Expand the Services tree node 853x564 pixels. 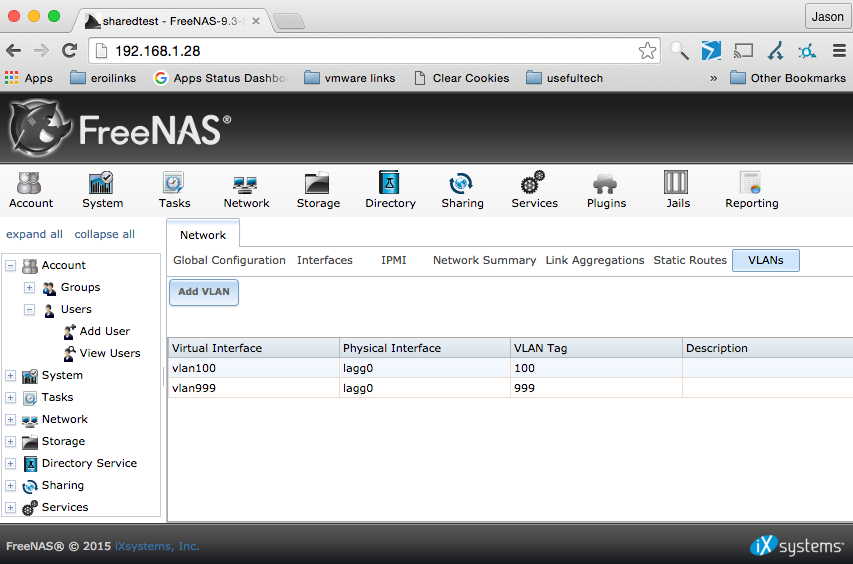(x=10, y=507)
